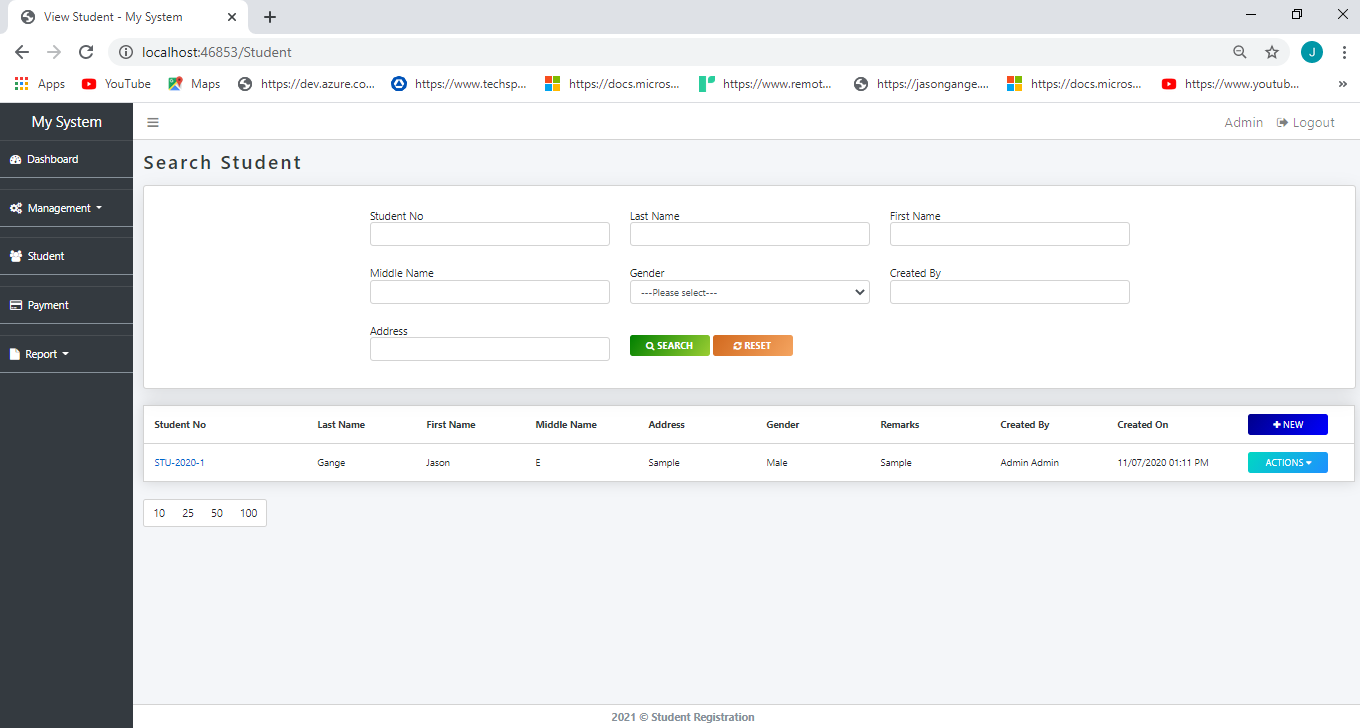
Task: Click the NEW student button
Action: (x=1288, y=425)
